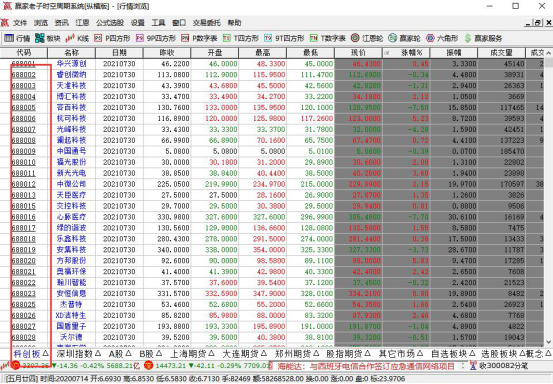
Task: Launch the 赢家轮 wheel tool
Action: 405,38
